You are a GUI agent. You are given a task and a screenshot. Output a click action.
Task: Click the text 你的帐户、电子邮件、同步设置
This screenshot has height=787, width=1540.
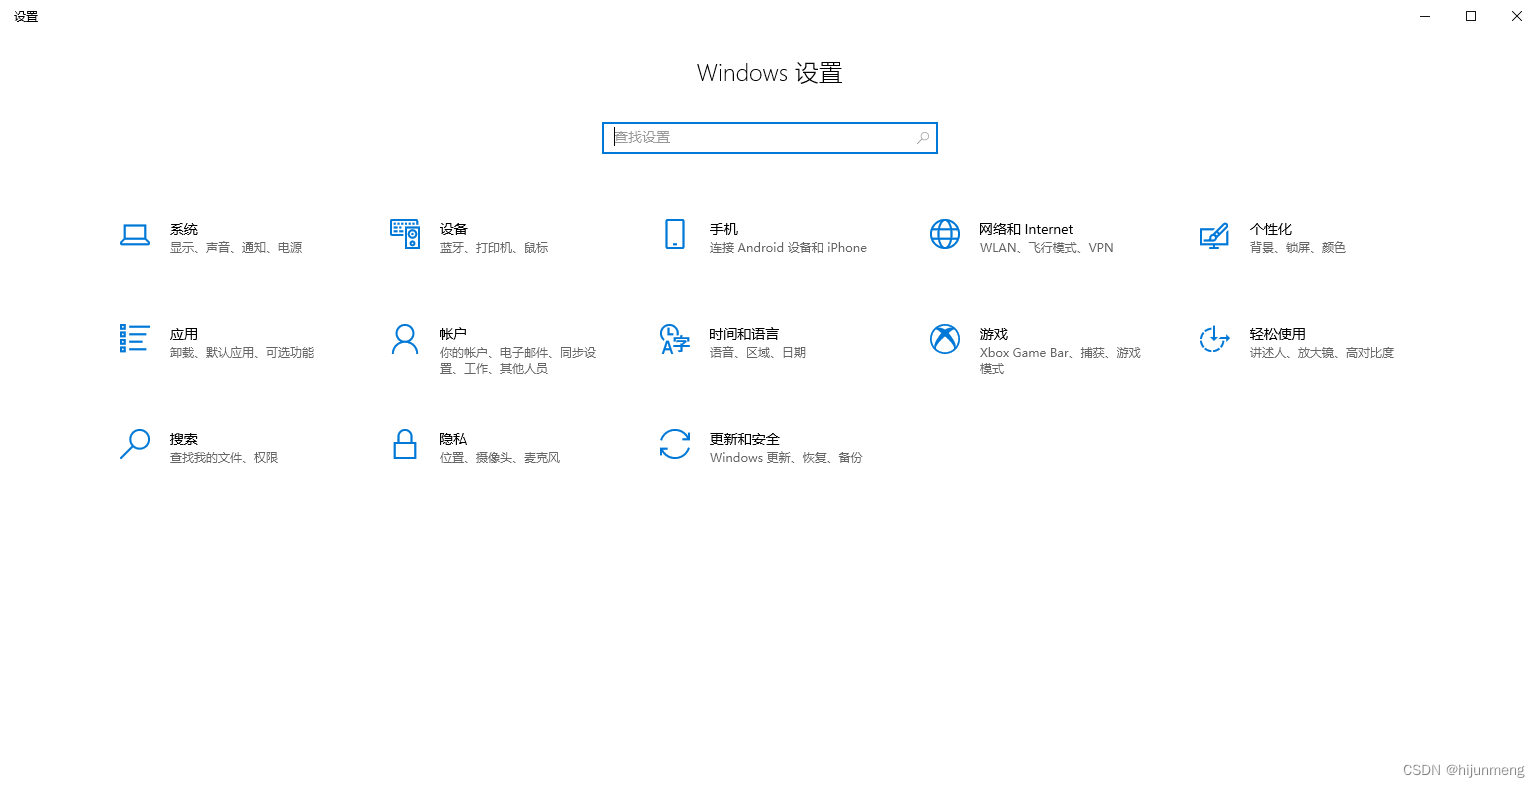(x=518, y=361)
